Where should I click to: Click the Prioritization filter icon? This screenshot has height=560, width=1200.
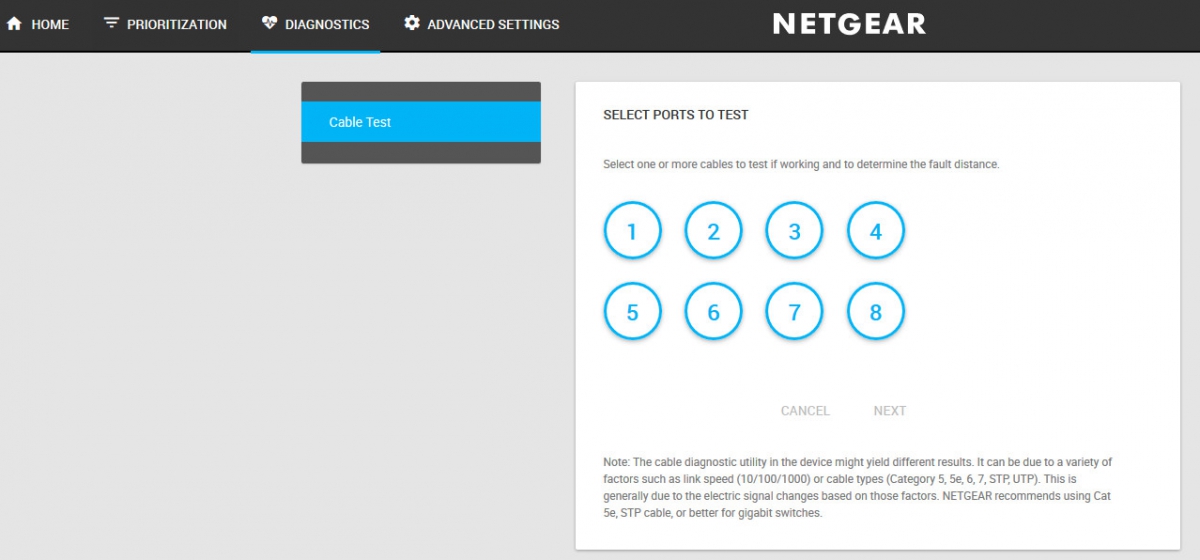111,23
